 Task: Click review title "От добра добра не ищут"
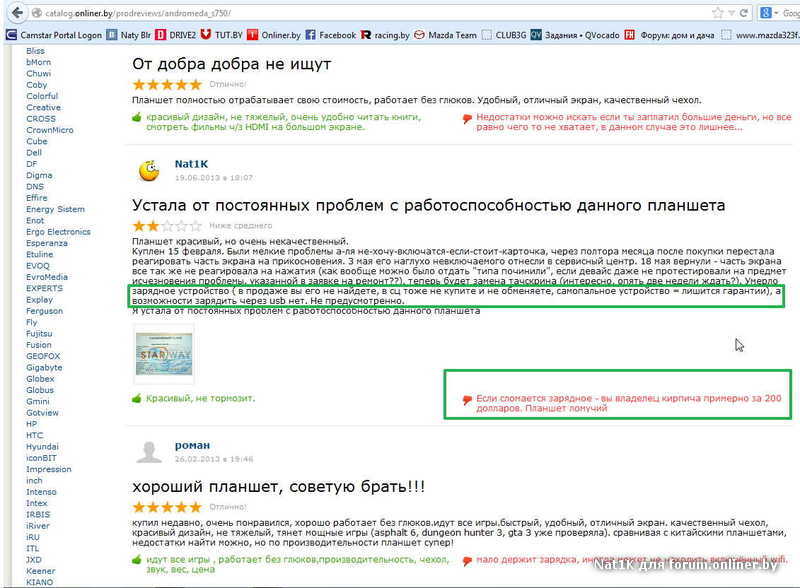click(232, 64)
